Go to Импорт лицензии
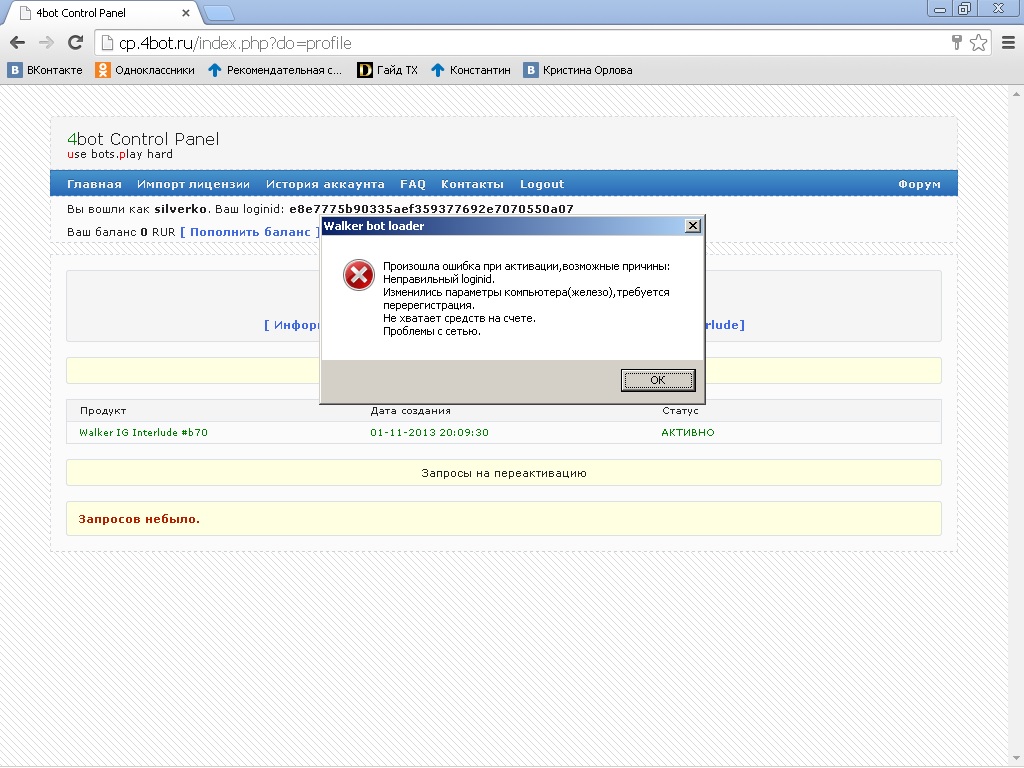Viewport: 1024px width, 768px height. tap(193, 184)
